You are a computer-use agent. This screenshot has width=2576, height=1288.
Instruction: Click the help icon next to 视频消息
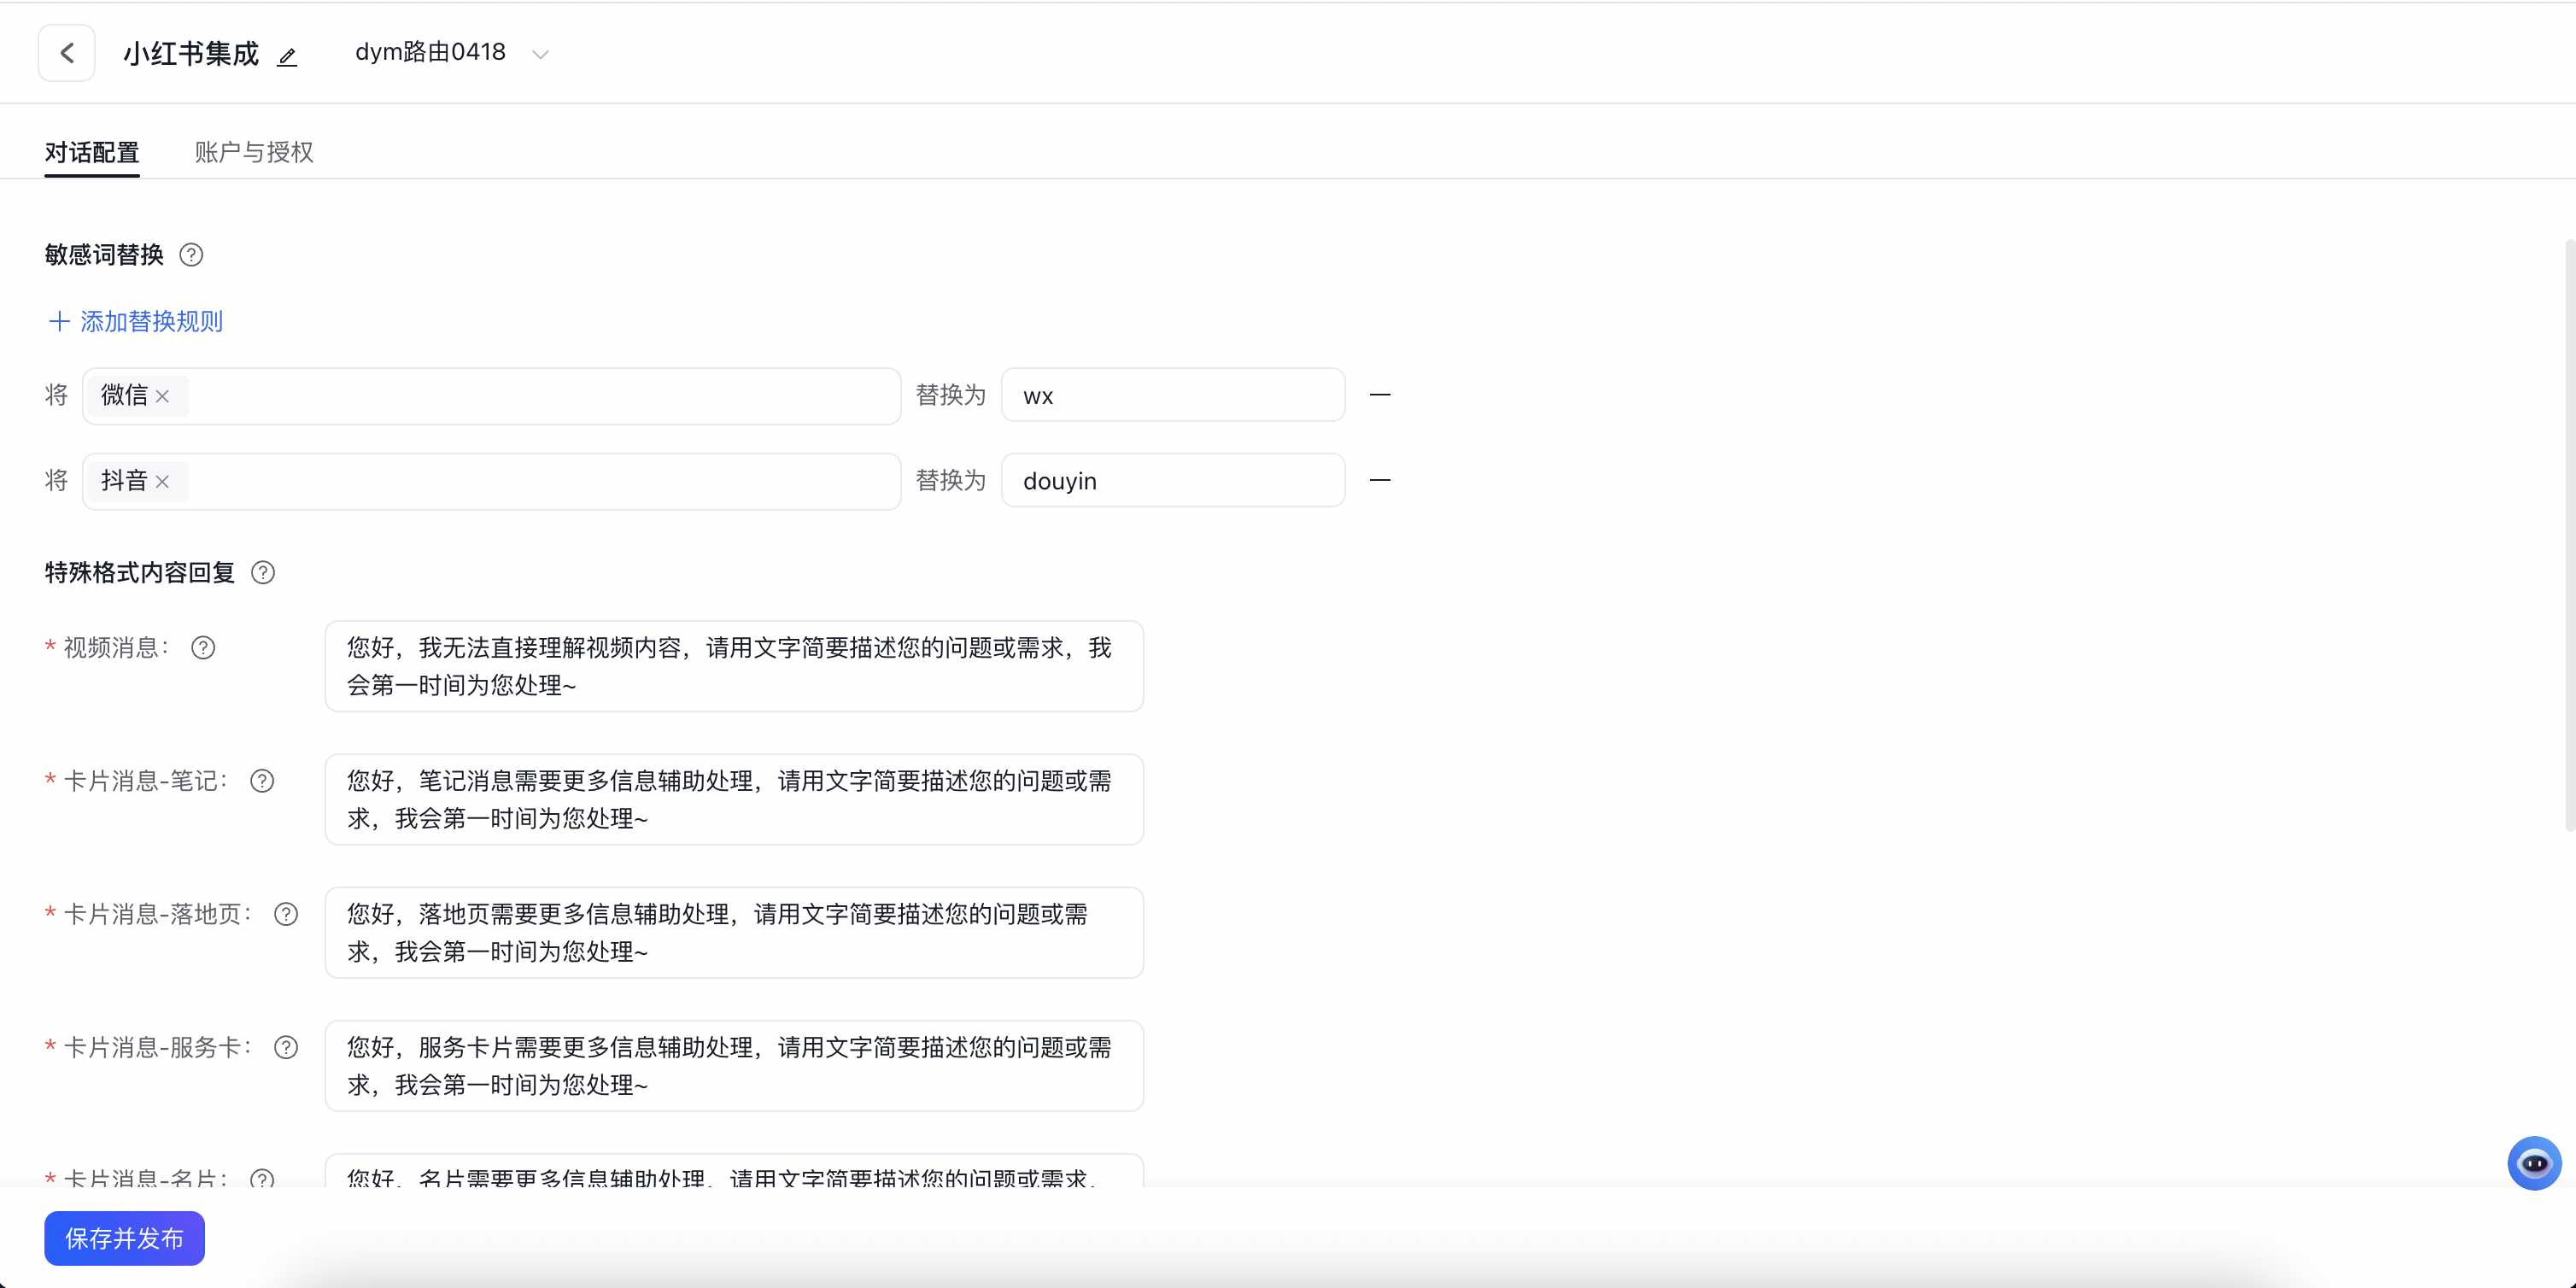point(203,648)
